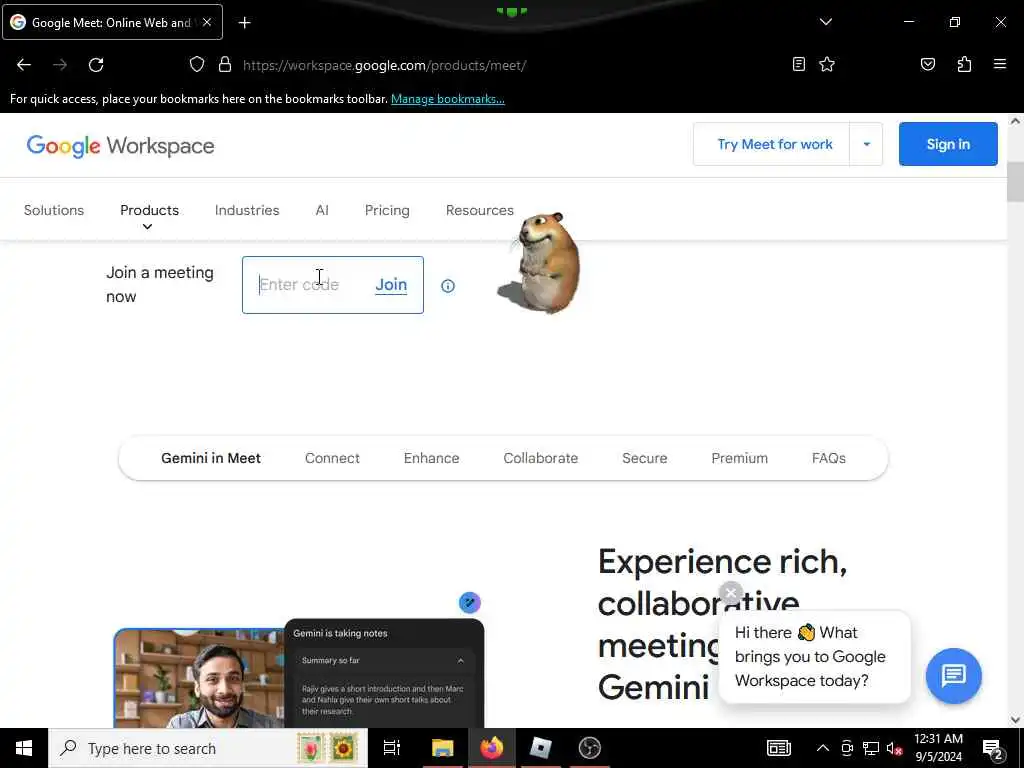1024x768 pixels.
Task: Open the Roblox taskbar icon
Action: pos(541,748)
